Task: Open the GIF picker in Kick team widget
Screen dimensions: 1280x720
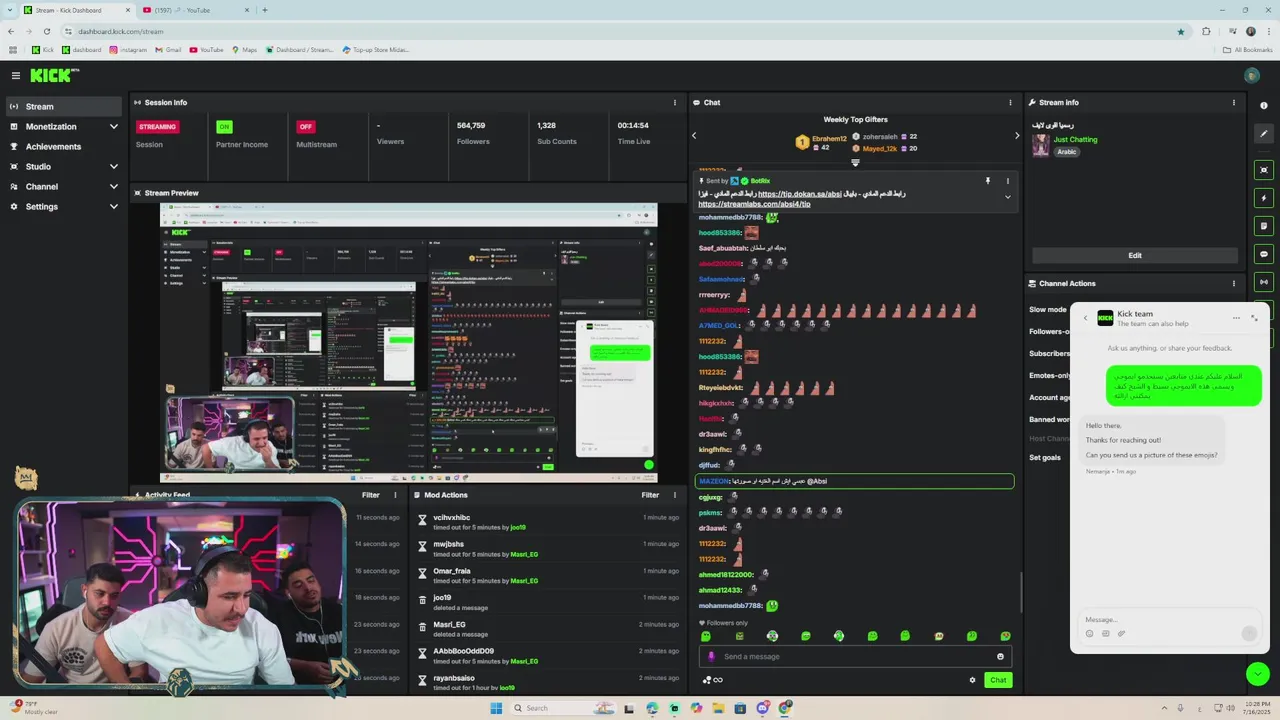Action: [1105, 633]
